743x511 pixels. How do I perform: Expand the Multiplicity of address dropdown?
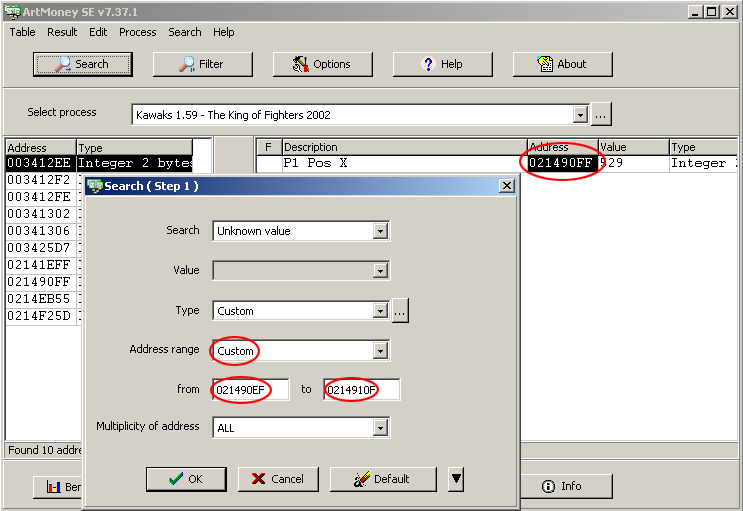click(380, 428)
